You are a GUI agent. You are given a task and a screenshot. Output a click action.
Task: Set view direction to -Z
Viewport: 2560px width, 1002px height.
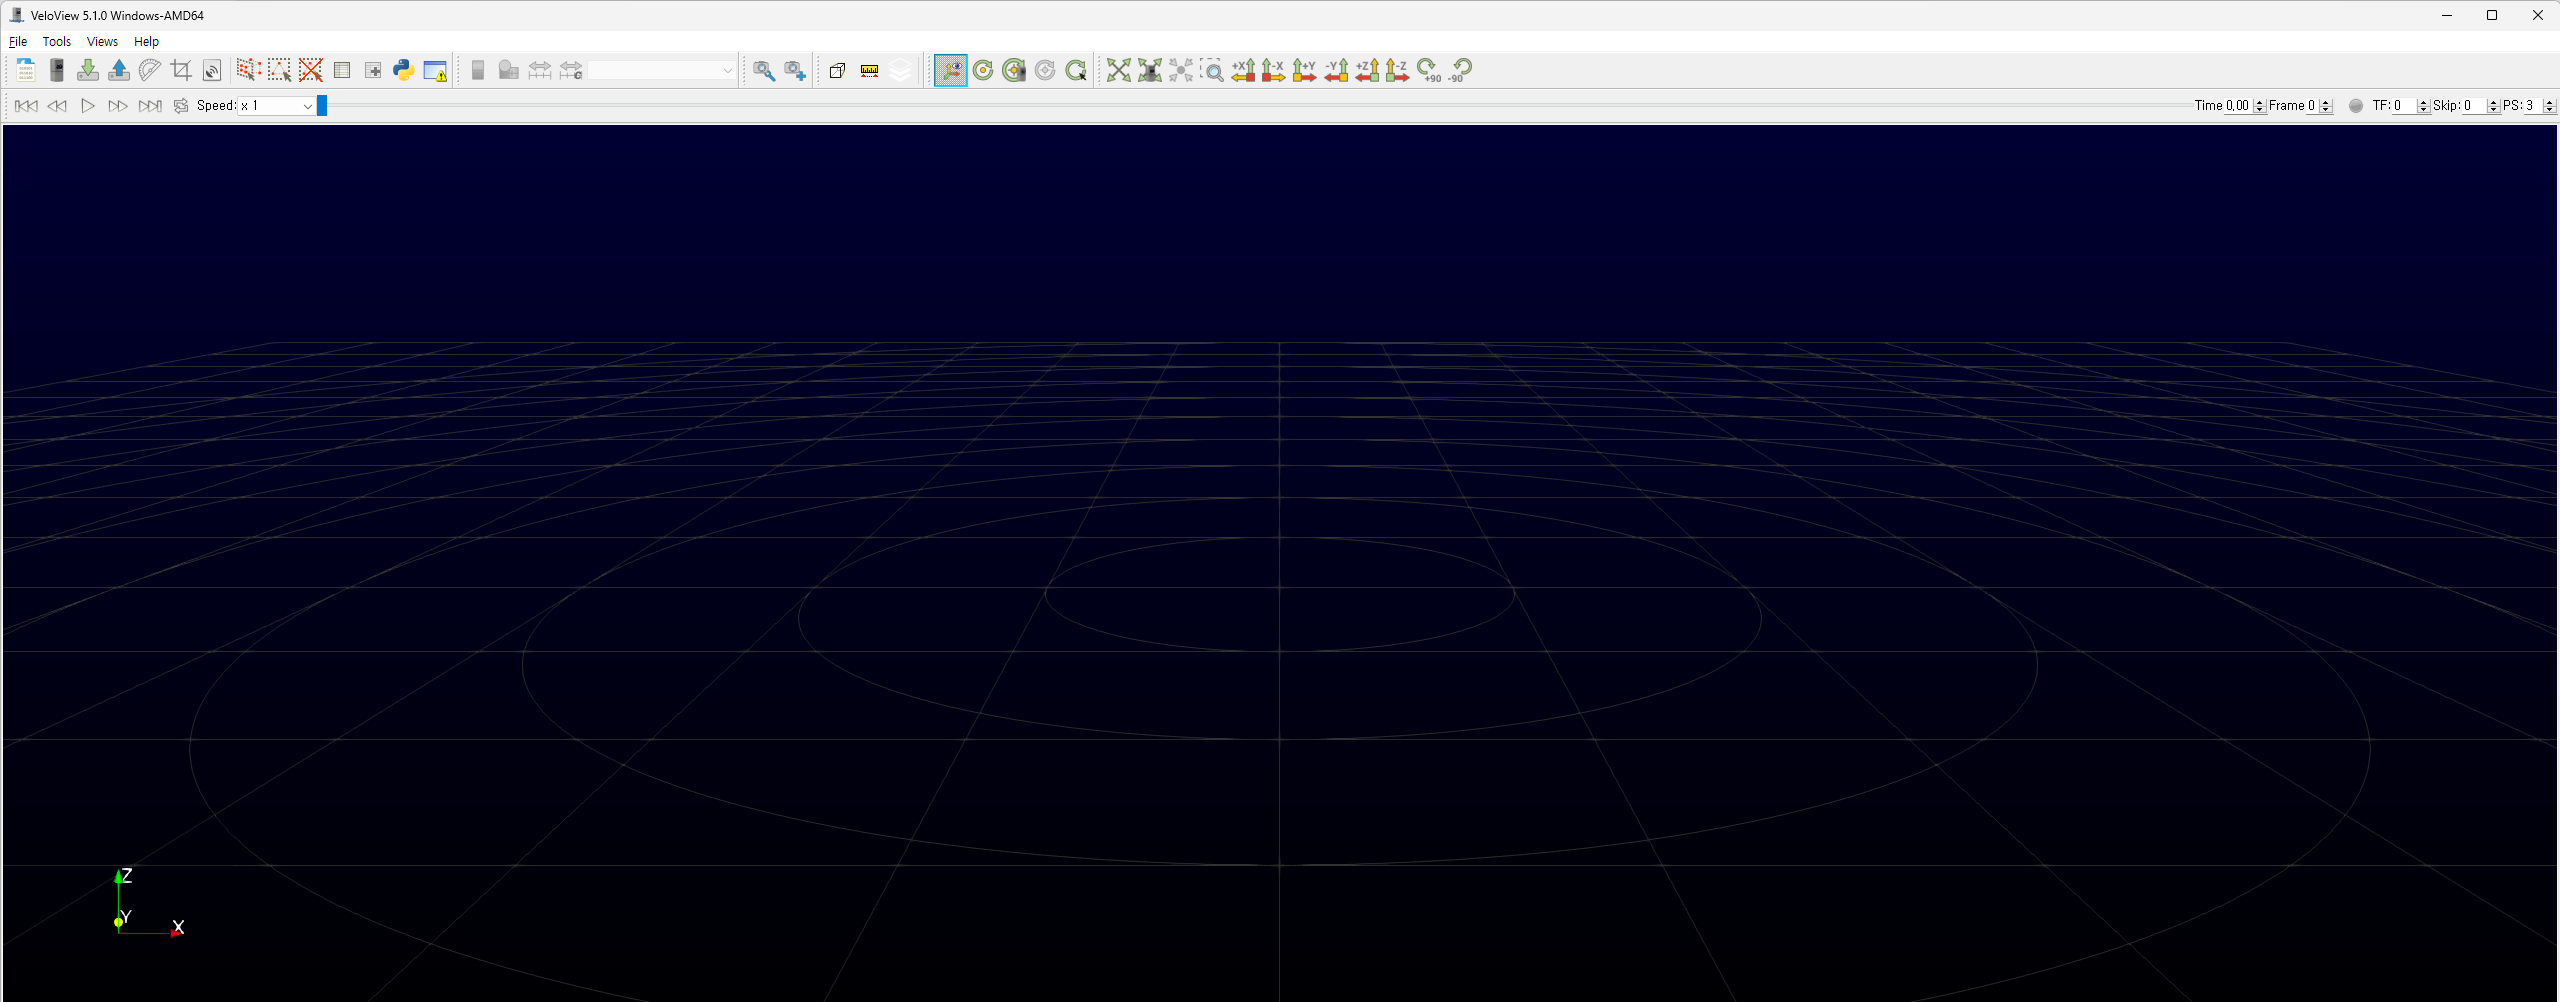pyautogui.click(x=1398, y=70)
